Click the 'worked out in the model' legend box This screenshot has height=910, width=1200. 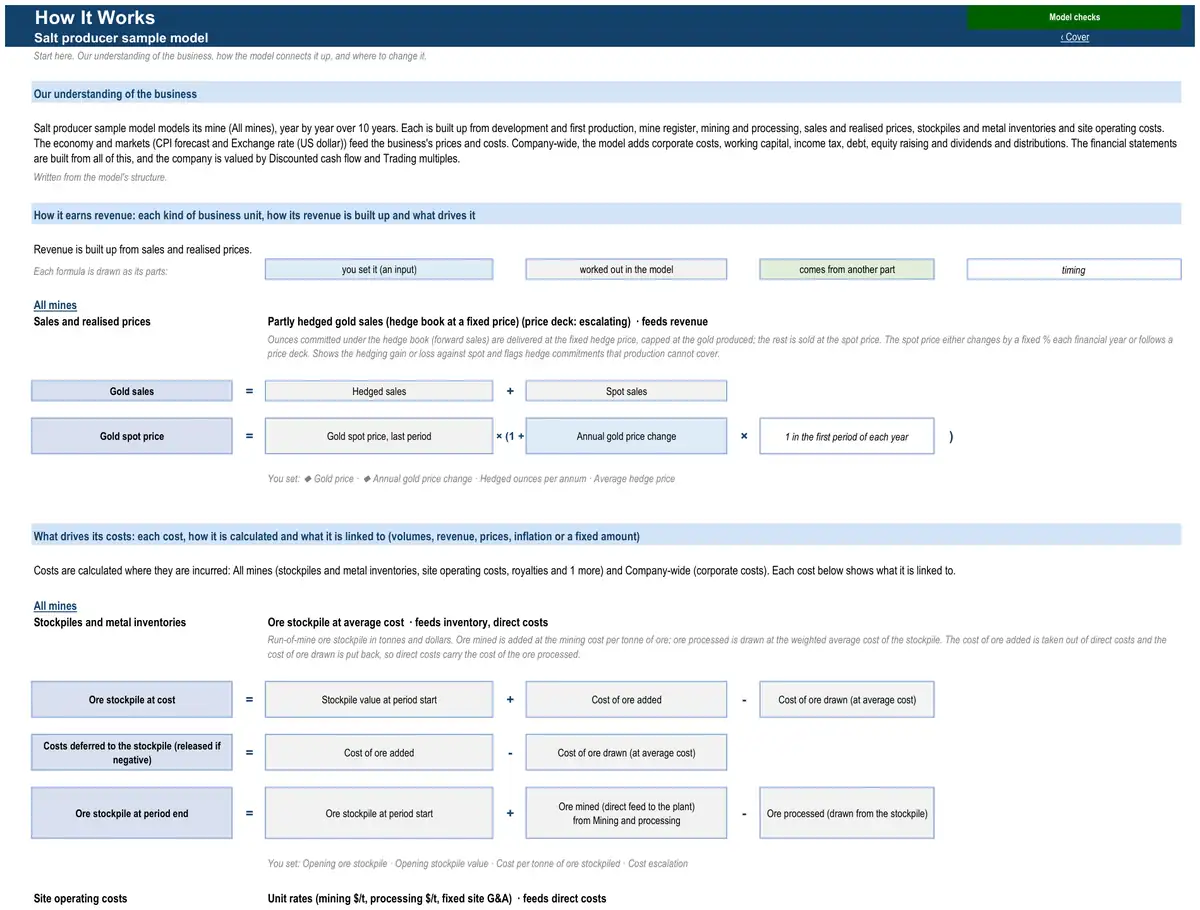point(626,269)
